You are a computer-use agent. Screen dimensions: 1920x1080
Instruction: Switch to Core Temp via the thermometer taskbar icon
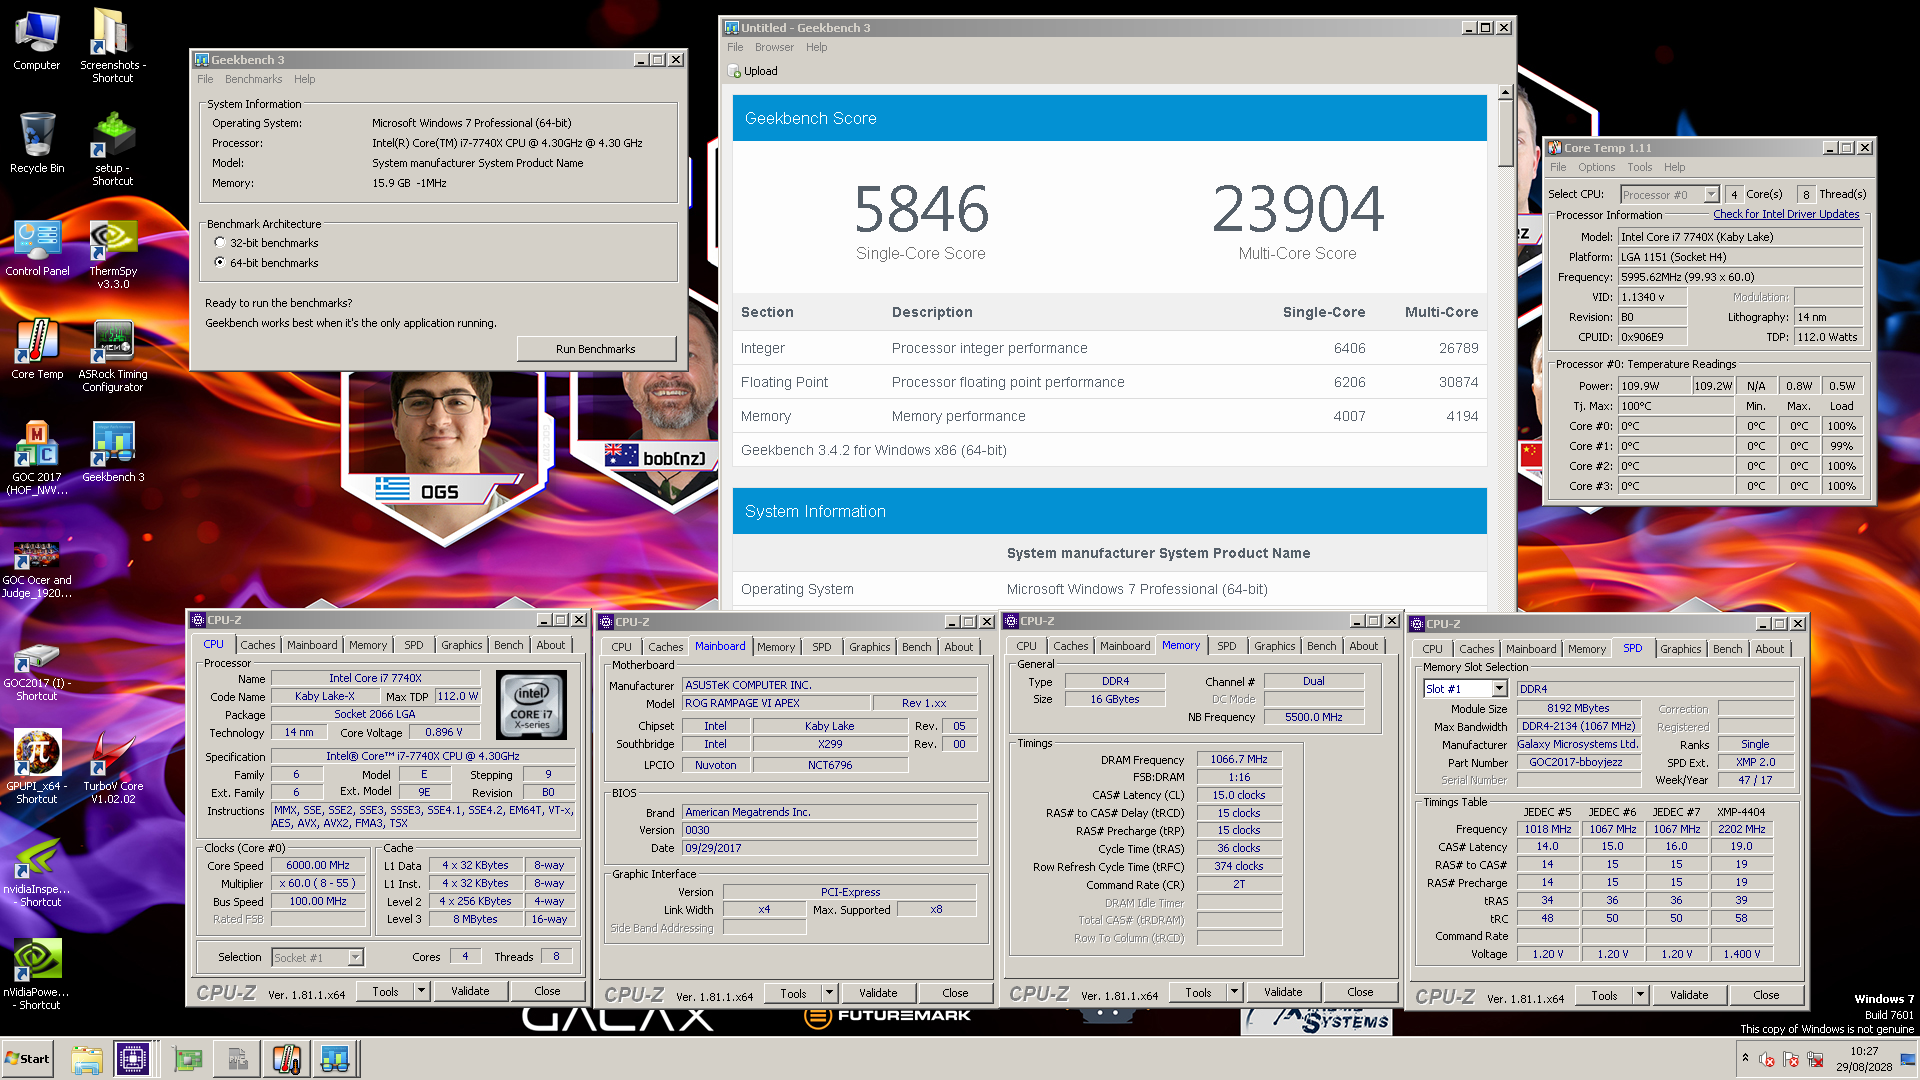286,1059
